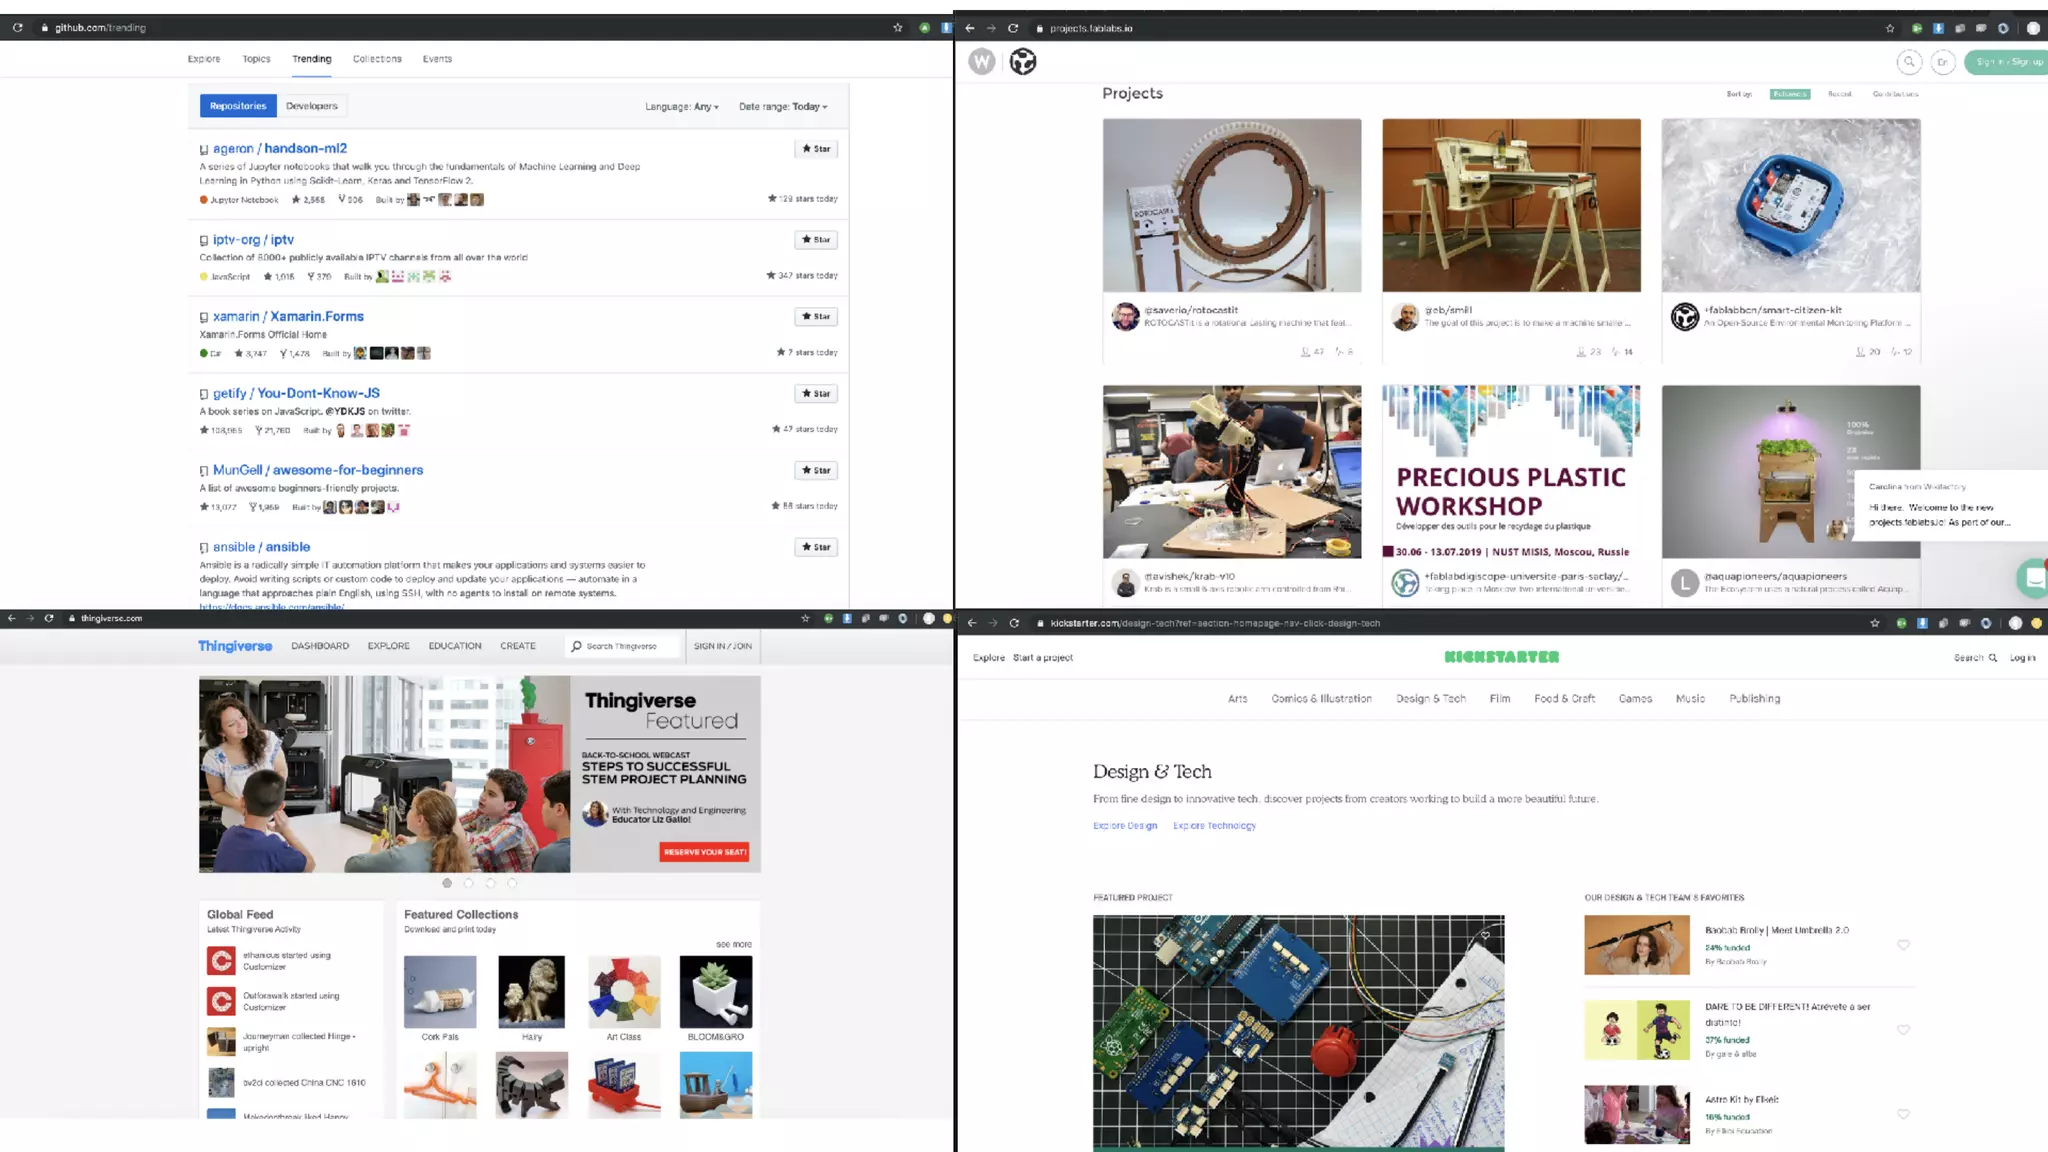Select the Design & Tech Kickstarter category
2048x1152 pixels.
(1430, 699)
